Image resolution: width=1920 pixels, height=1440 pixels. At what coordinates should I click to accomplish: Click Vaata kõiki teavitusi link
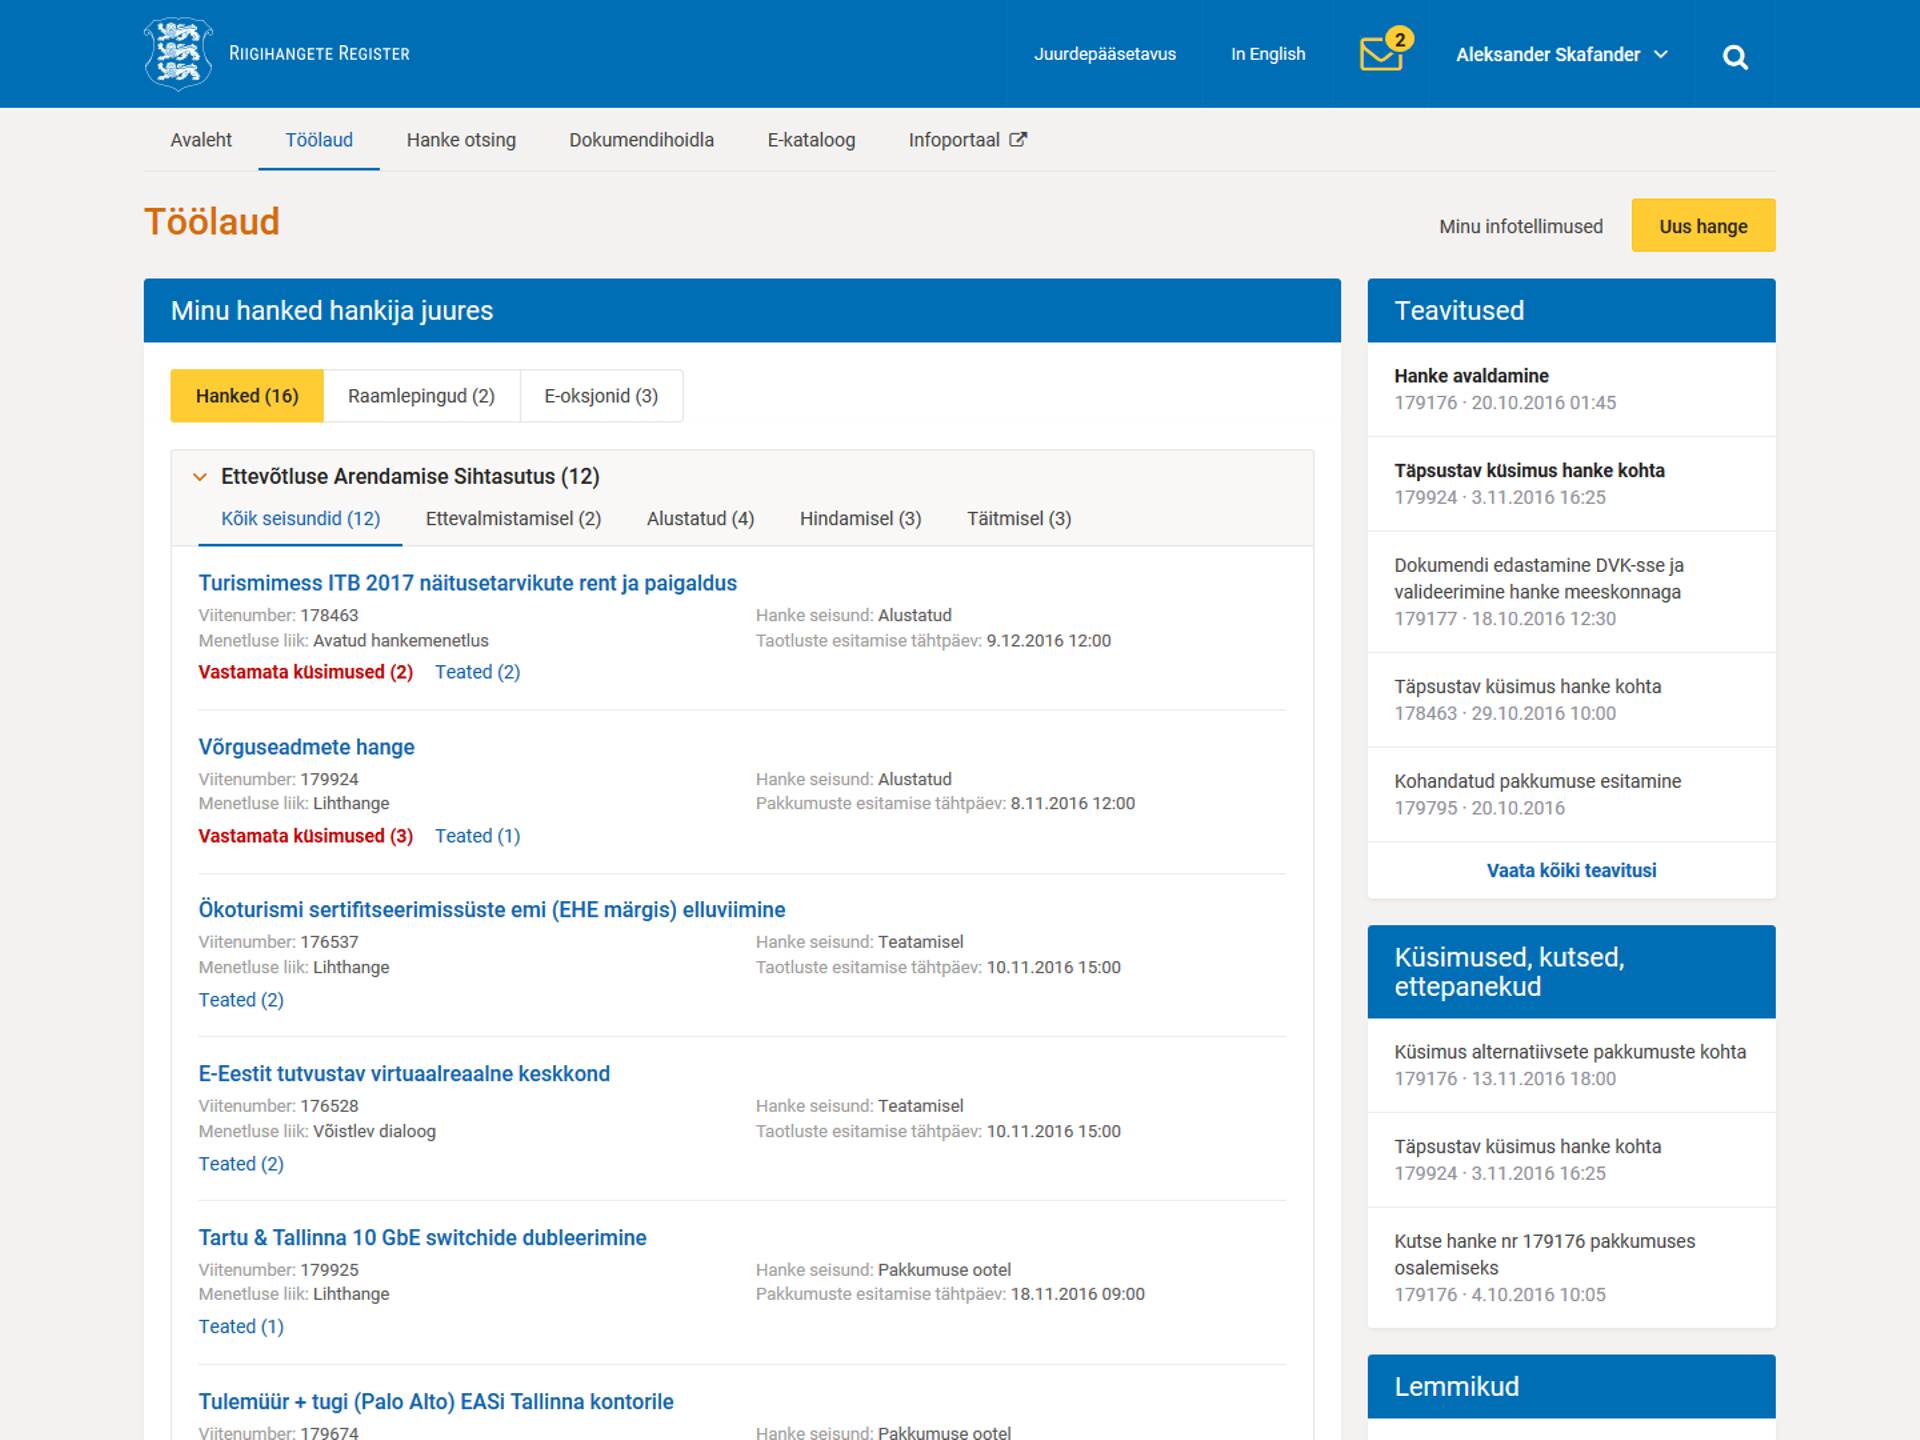click(1570, 871)
